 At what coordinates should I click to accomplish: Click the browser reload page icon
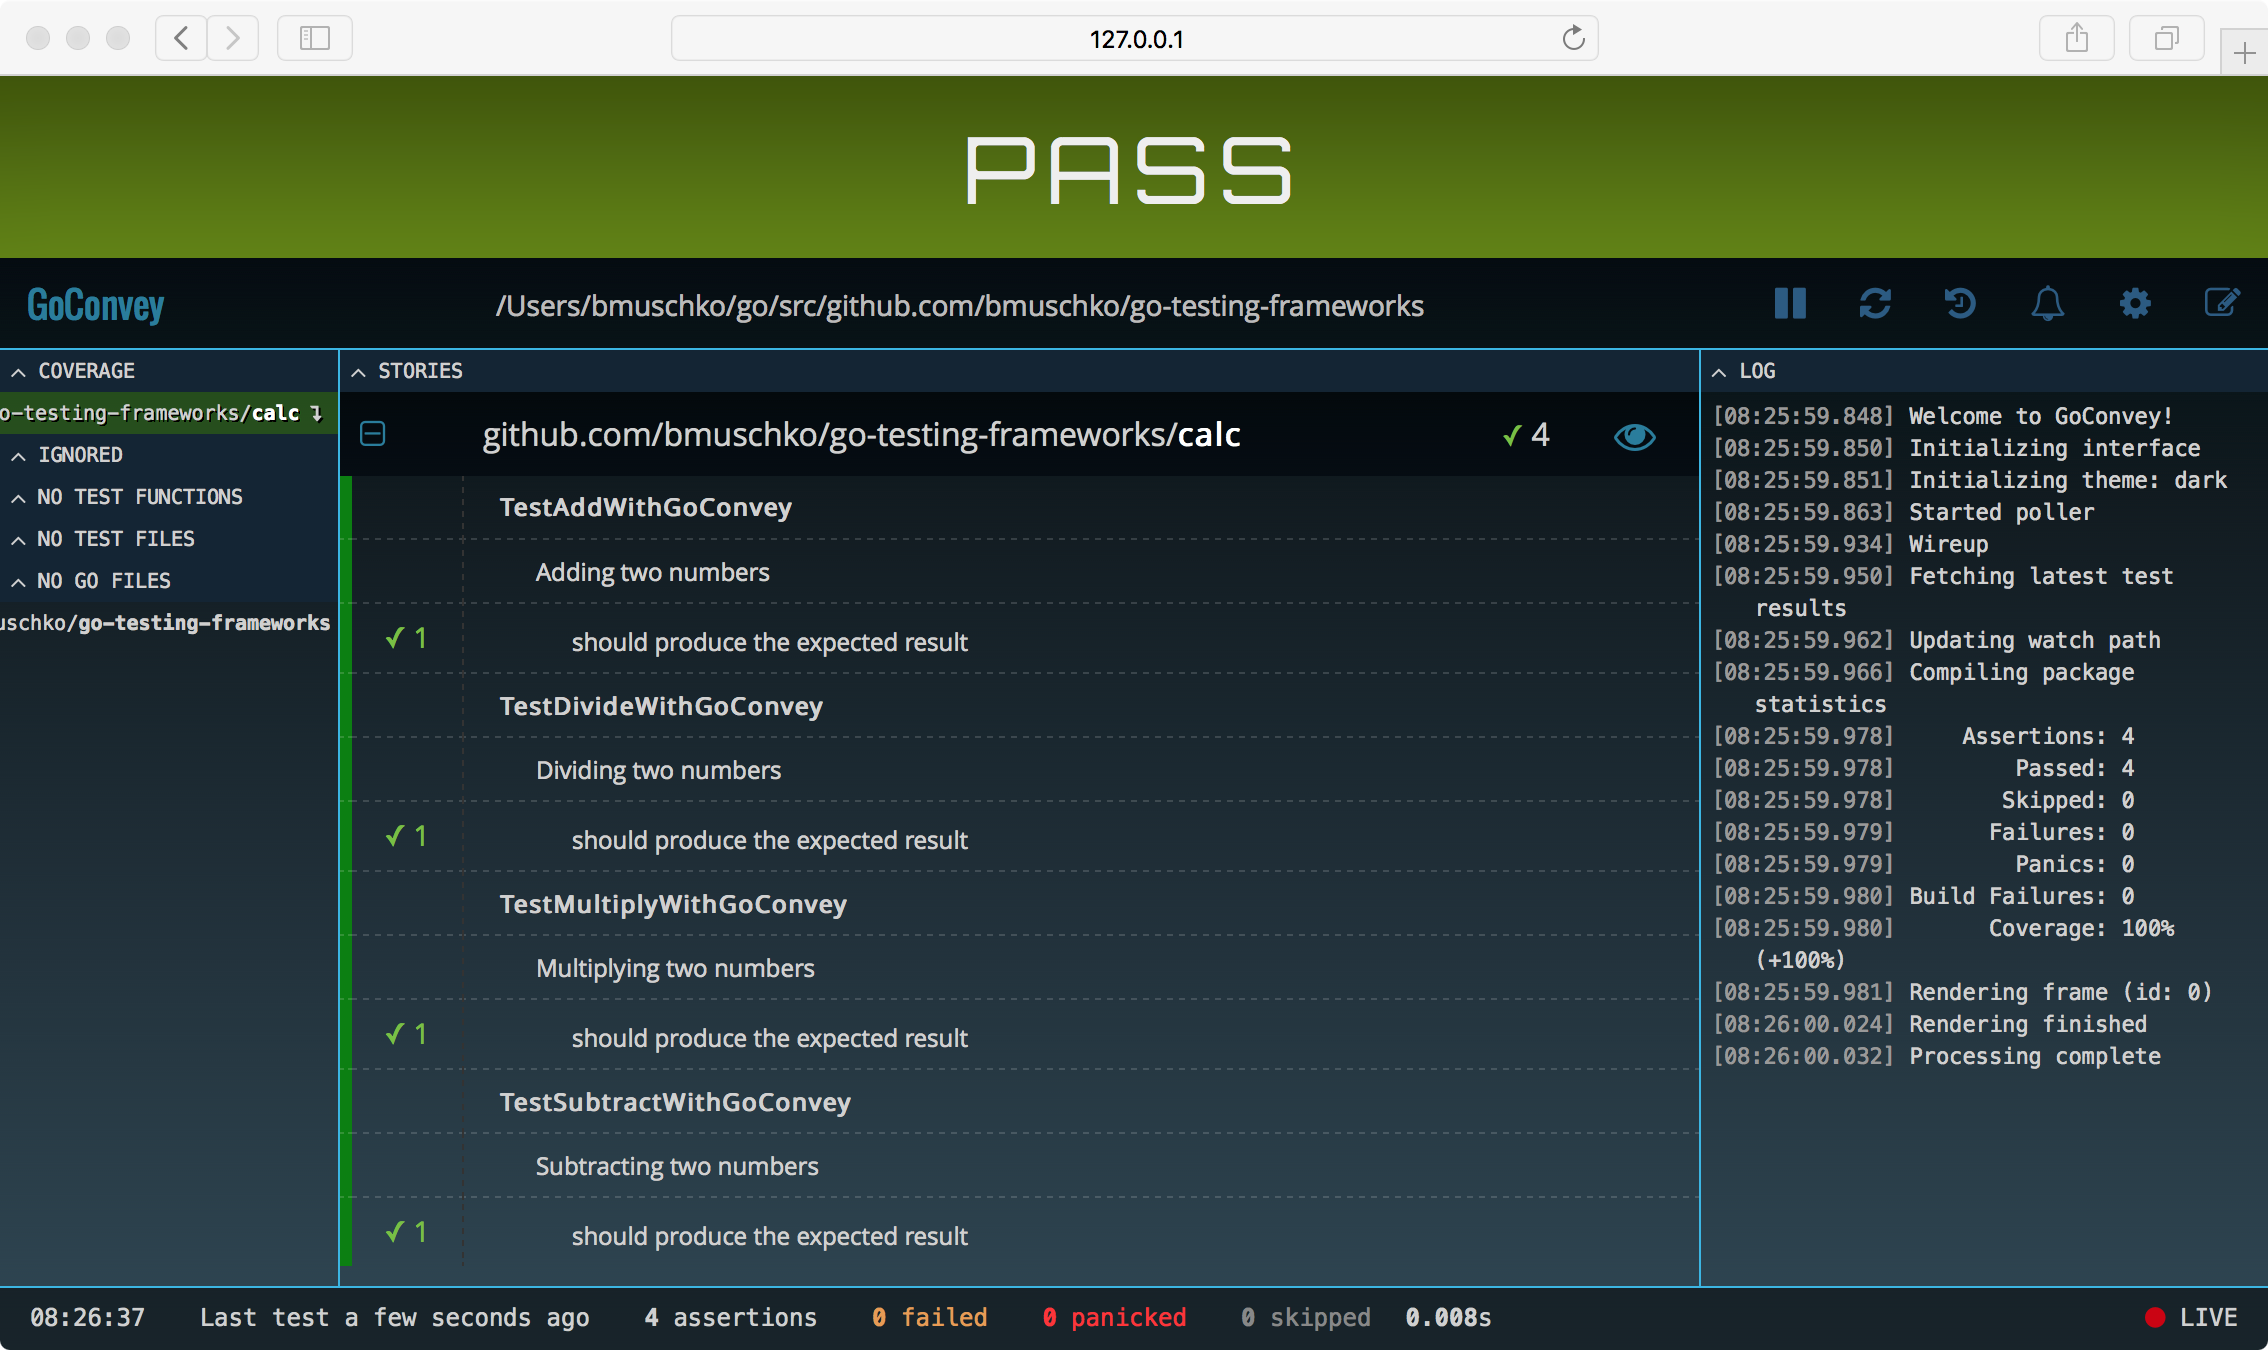pos(1573,39)
